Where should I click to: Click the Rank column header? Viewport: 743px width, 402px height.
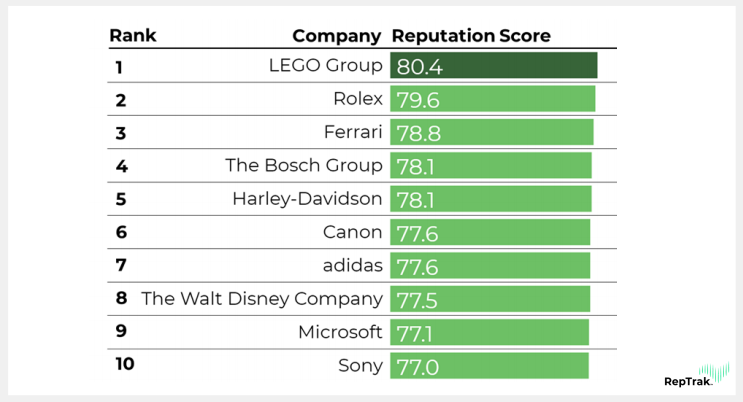click(133, 36)
